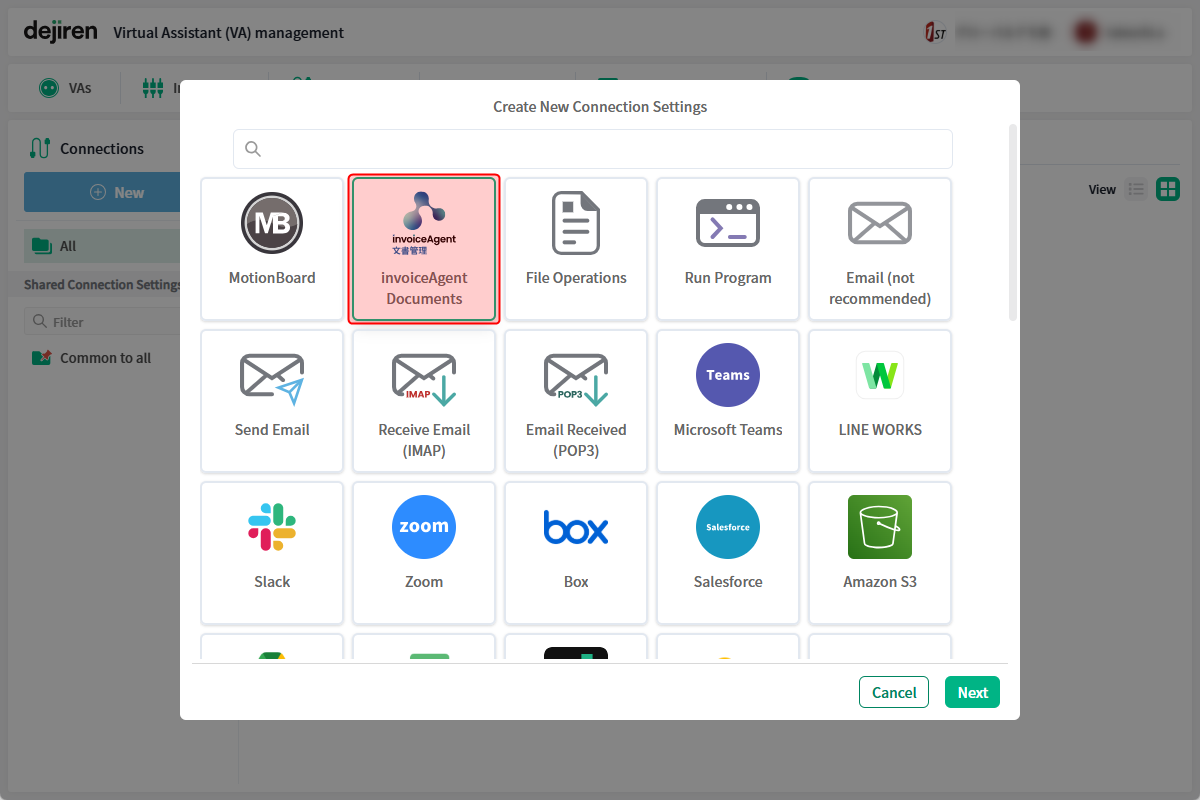Click the 'Shared Connection Settings' label
Viewport: 1200px width, 800px height.
click(x=102, y=285)
